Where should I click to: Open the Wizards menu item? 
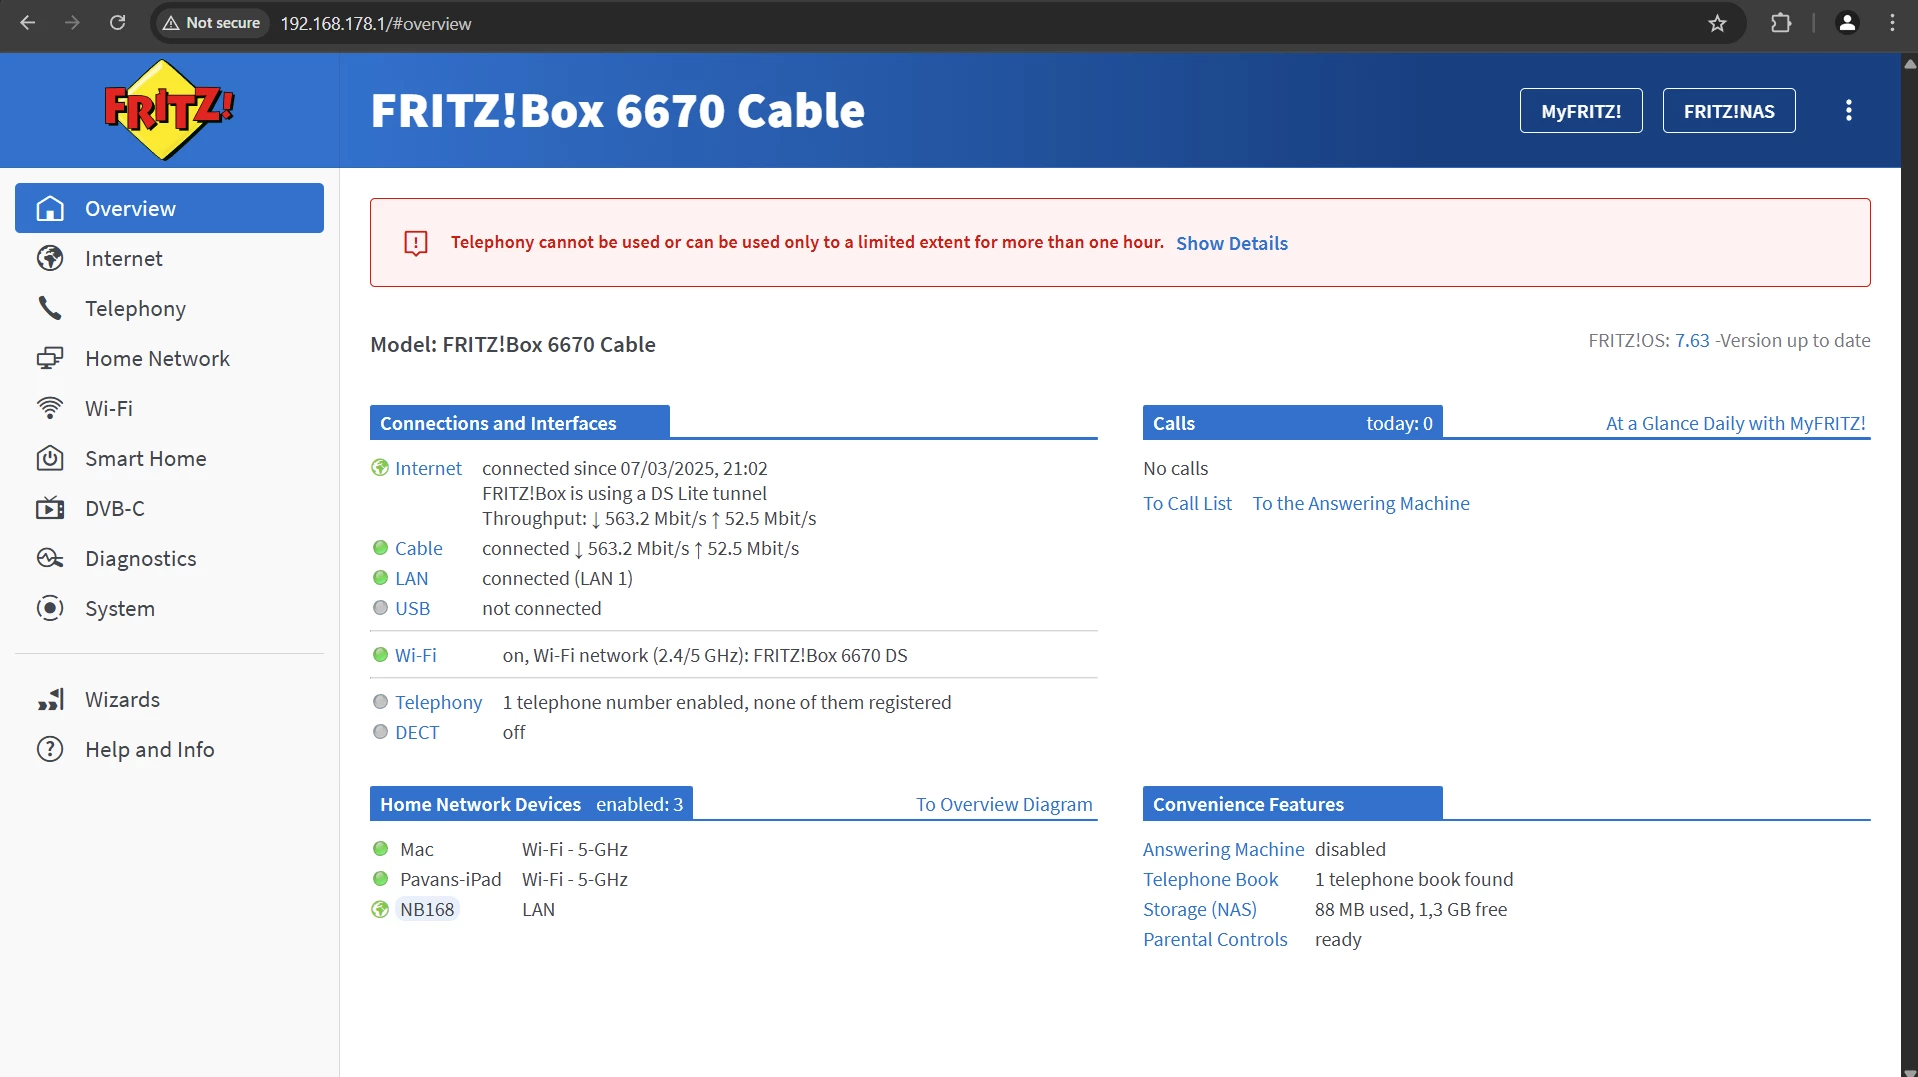coord(169,699)
